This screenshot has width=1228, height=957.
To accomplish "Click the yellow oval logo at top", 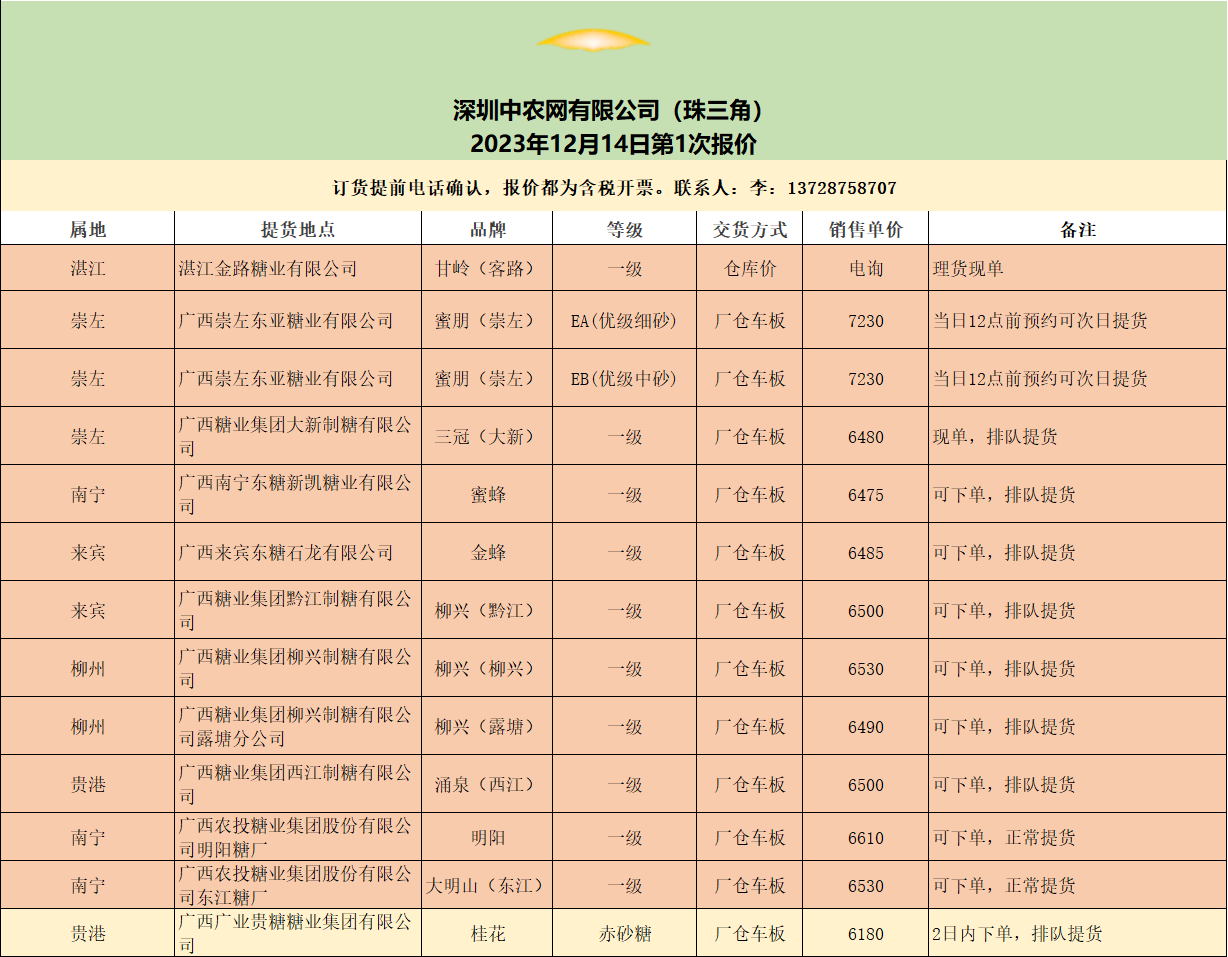I will coord(593,40).
